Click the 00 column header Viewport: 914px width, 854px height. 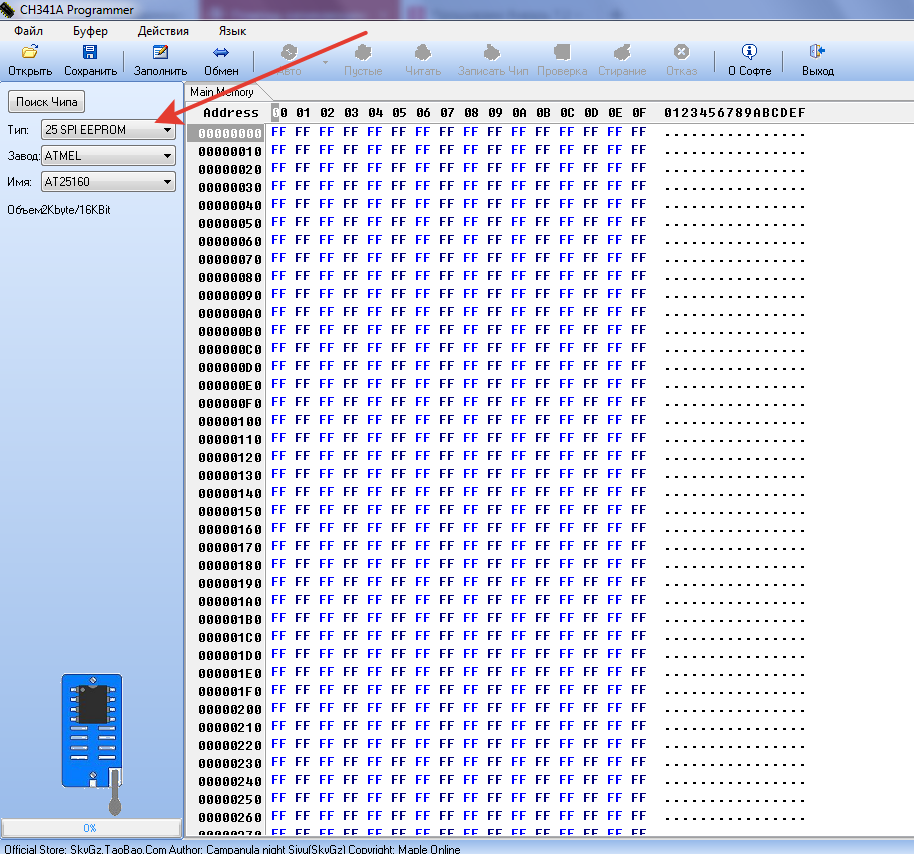pyautogui.click(x=279, y=113)
